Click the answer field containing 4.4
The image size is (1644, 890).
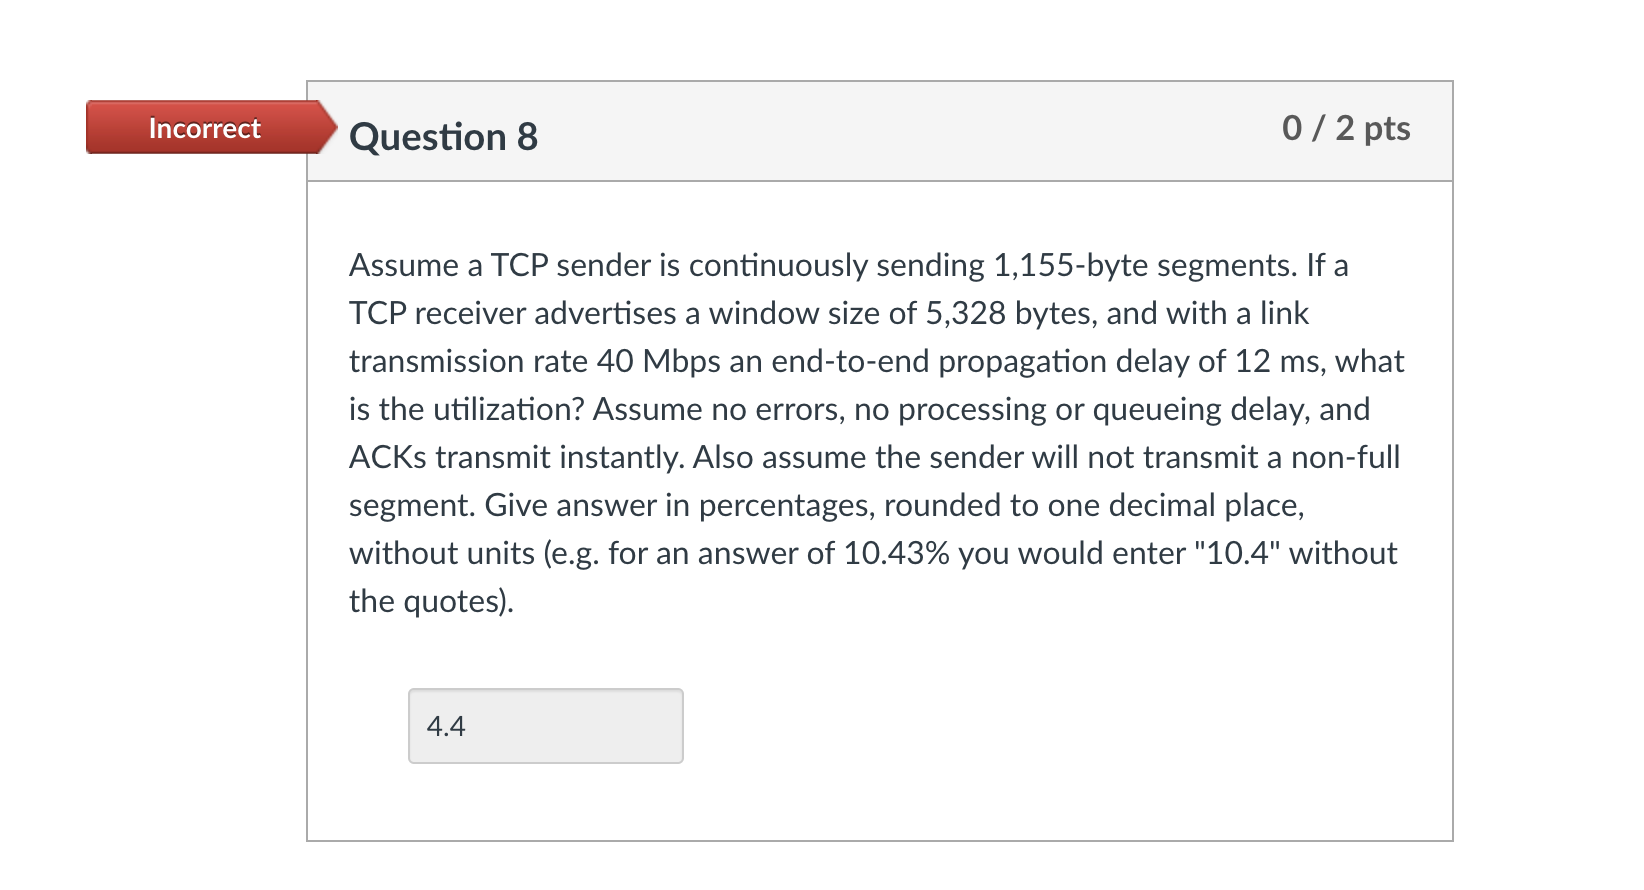[x=545, y=726]
